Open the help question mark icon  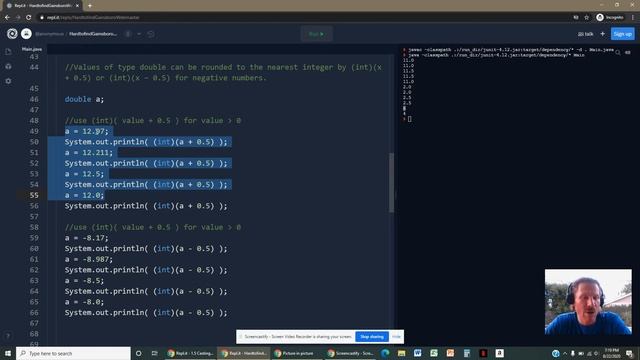coord(8,336)
